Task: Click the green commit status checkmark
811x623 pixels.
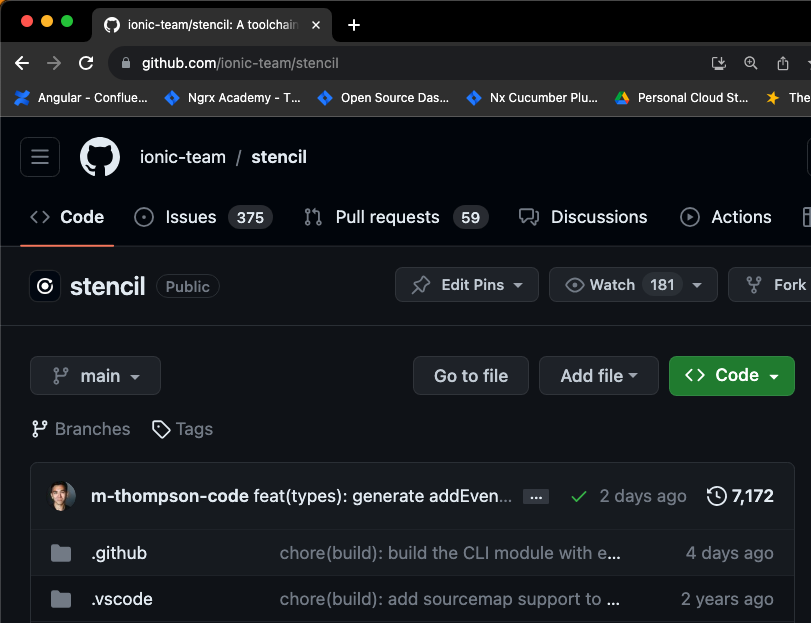Action: tap(579, 497)
